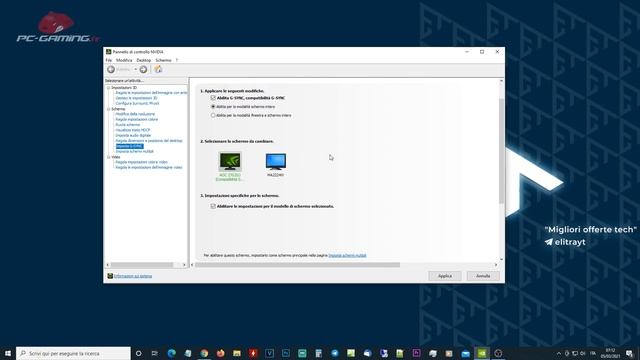Open the Windows Start menu
The image size is (640, 360).
(8, 353)
